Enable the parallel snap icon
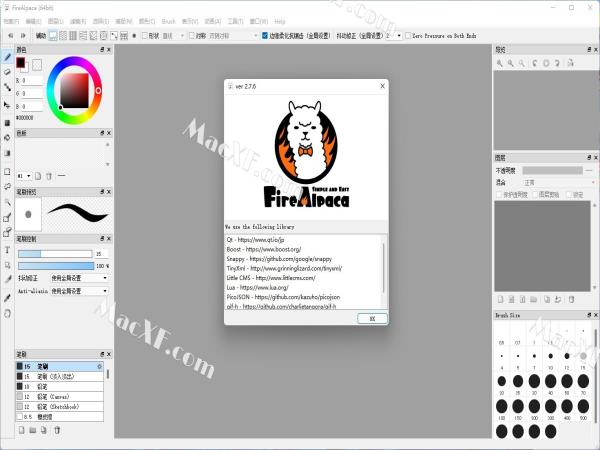 [x=63, y=36]
